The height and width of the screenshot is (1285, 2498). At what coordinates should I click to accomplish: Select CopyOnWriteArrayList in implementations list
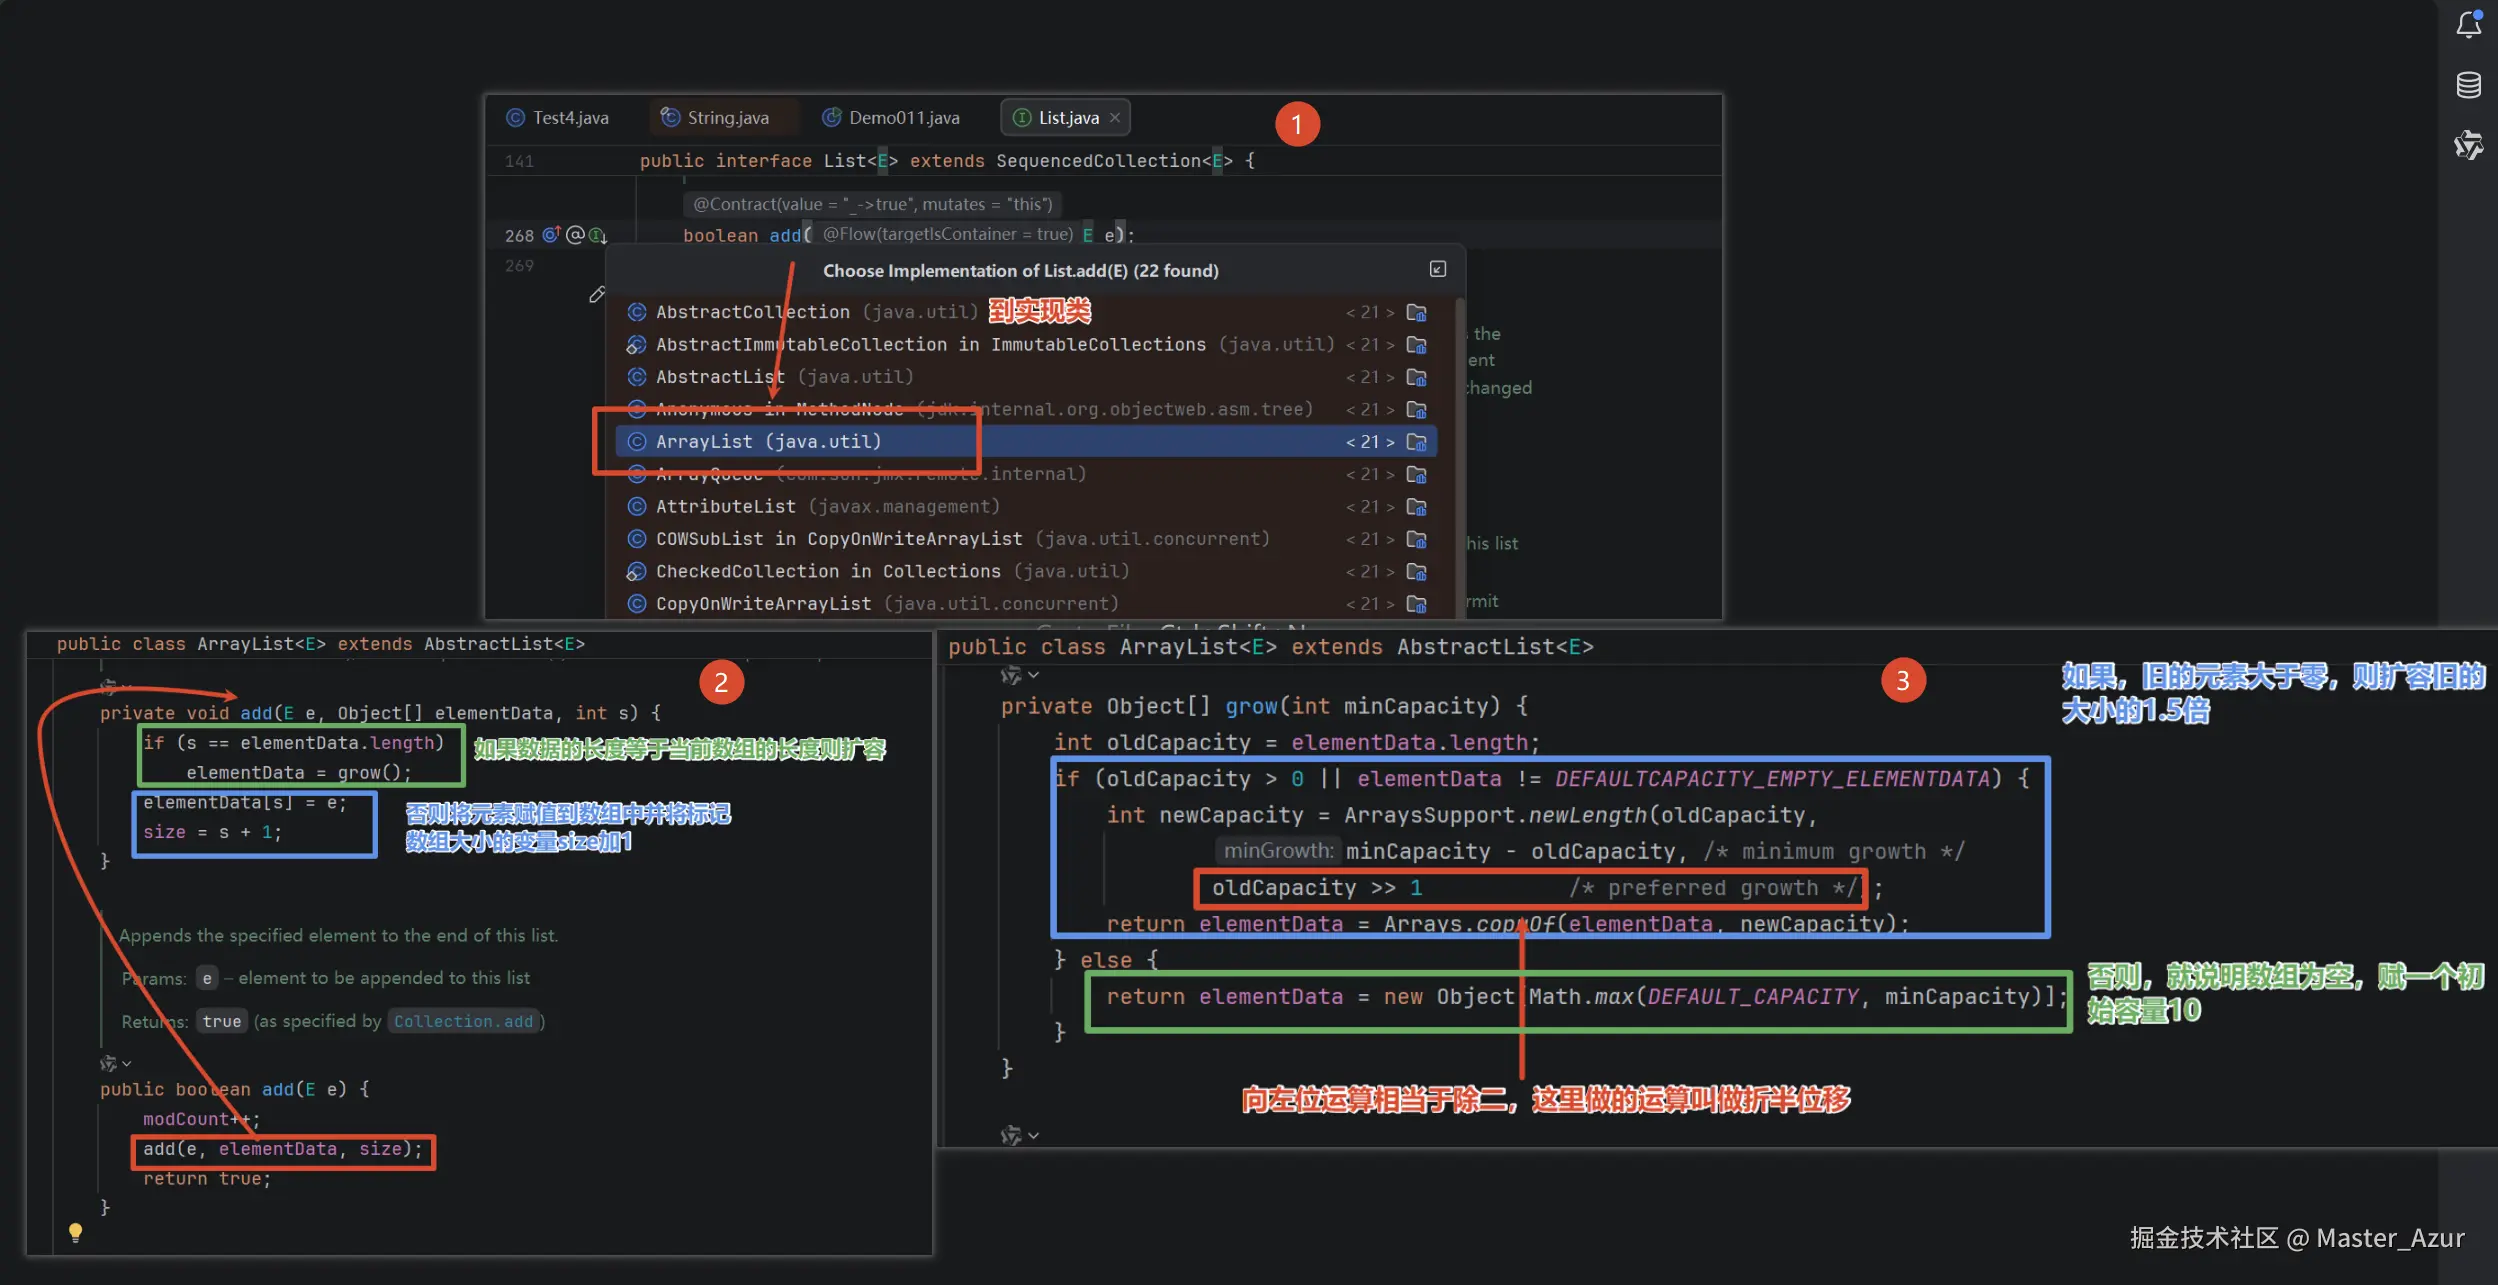(x=763, y=604)
